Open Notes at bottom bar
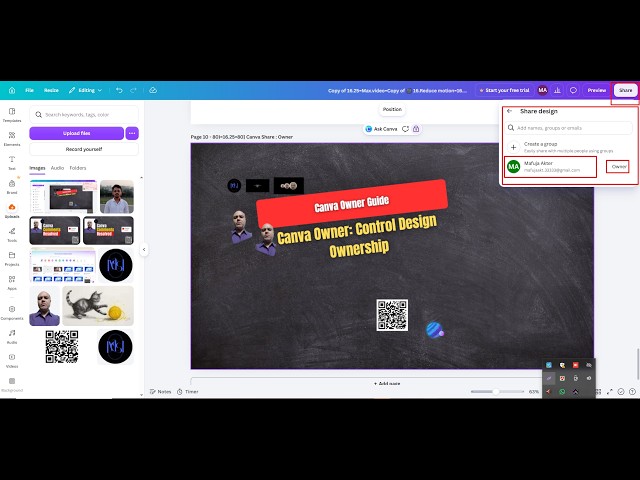 (x=160, y=391)
